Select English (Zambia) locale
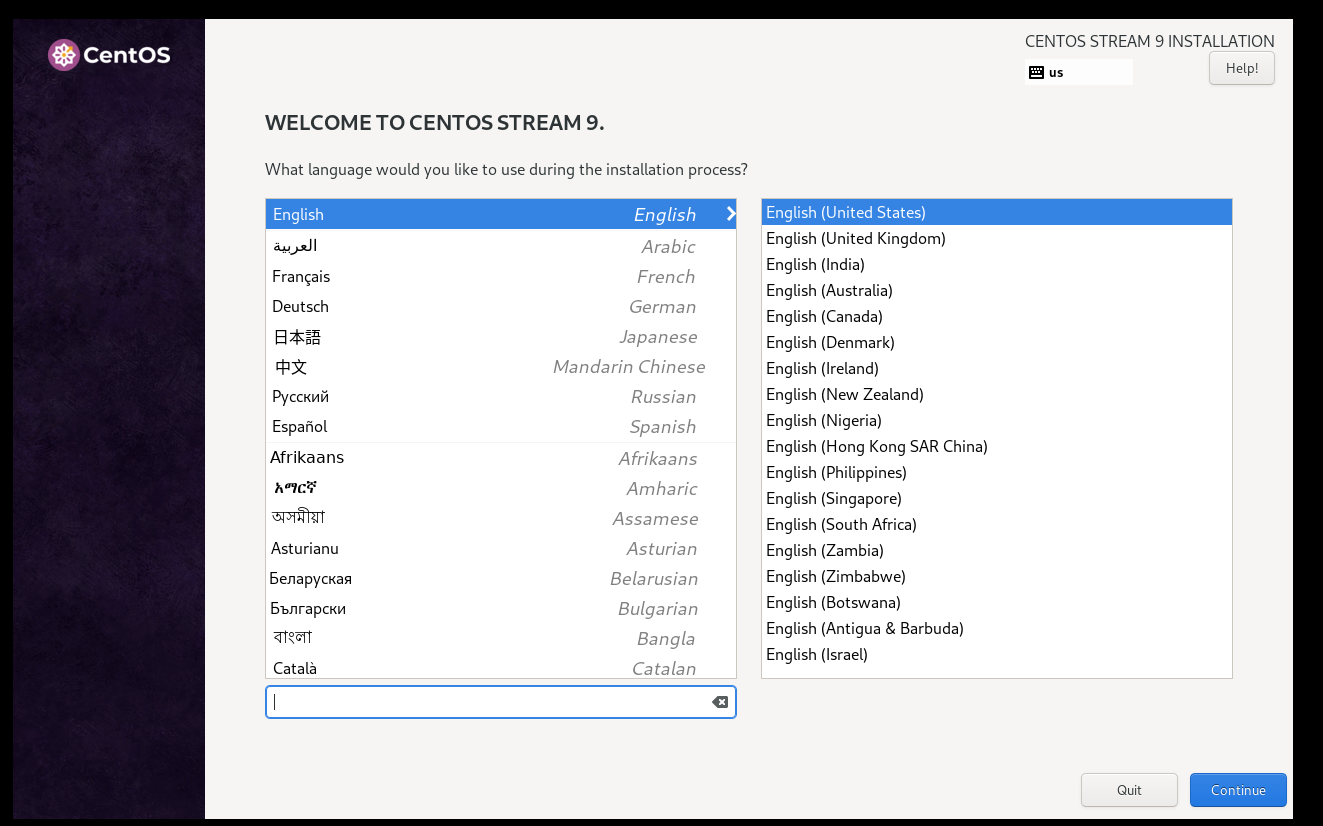The height and width of the screenshot is (826, 1323). (997, 550)
